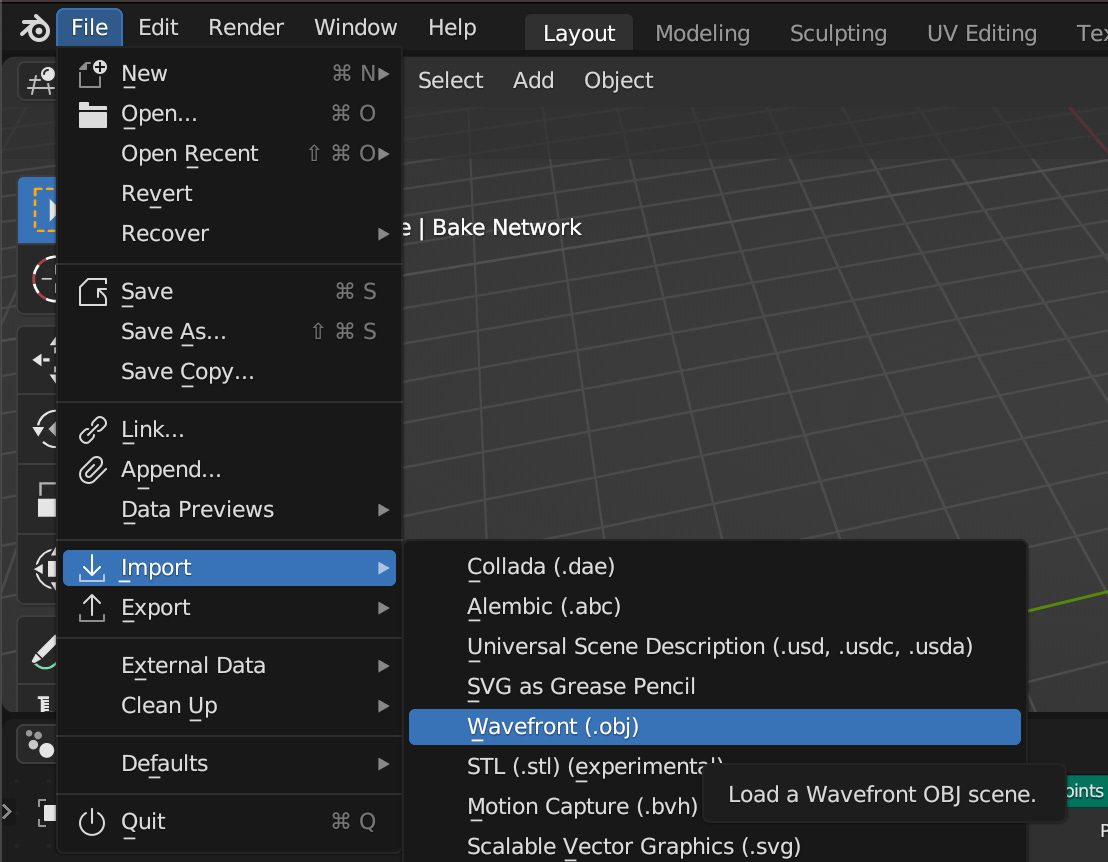
Task: Click the Quit power icon
Action: 92,822
